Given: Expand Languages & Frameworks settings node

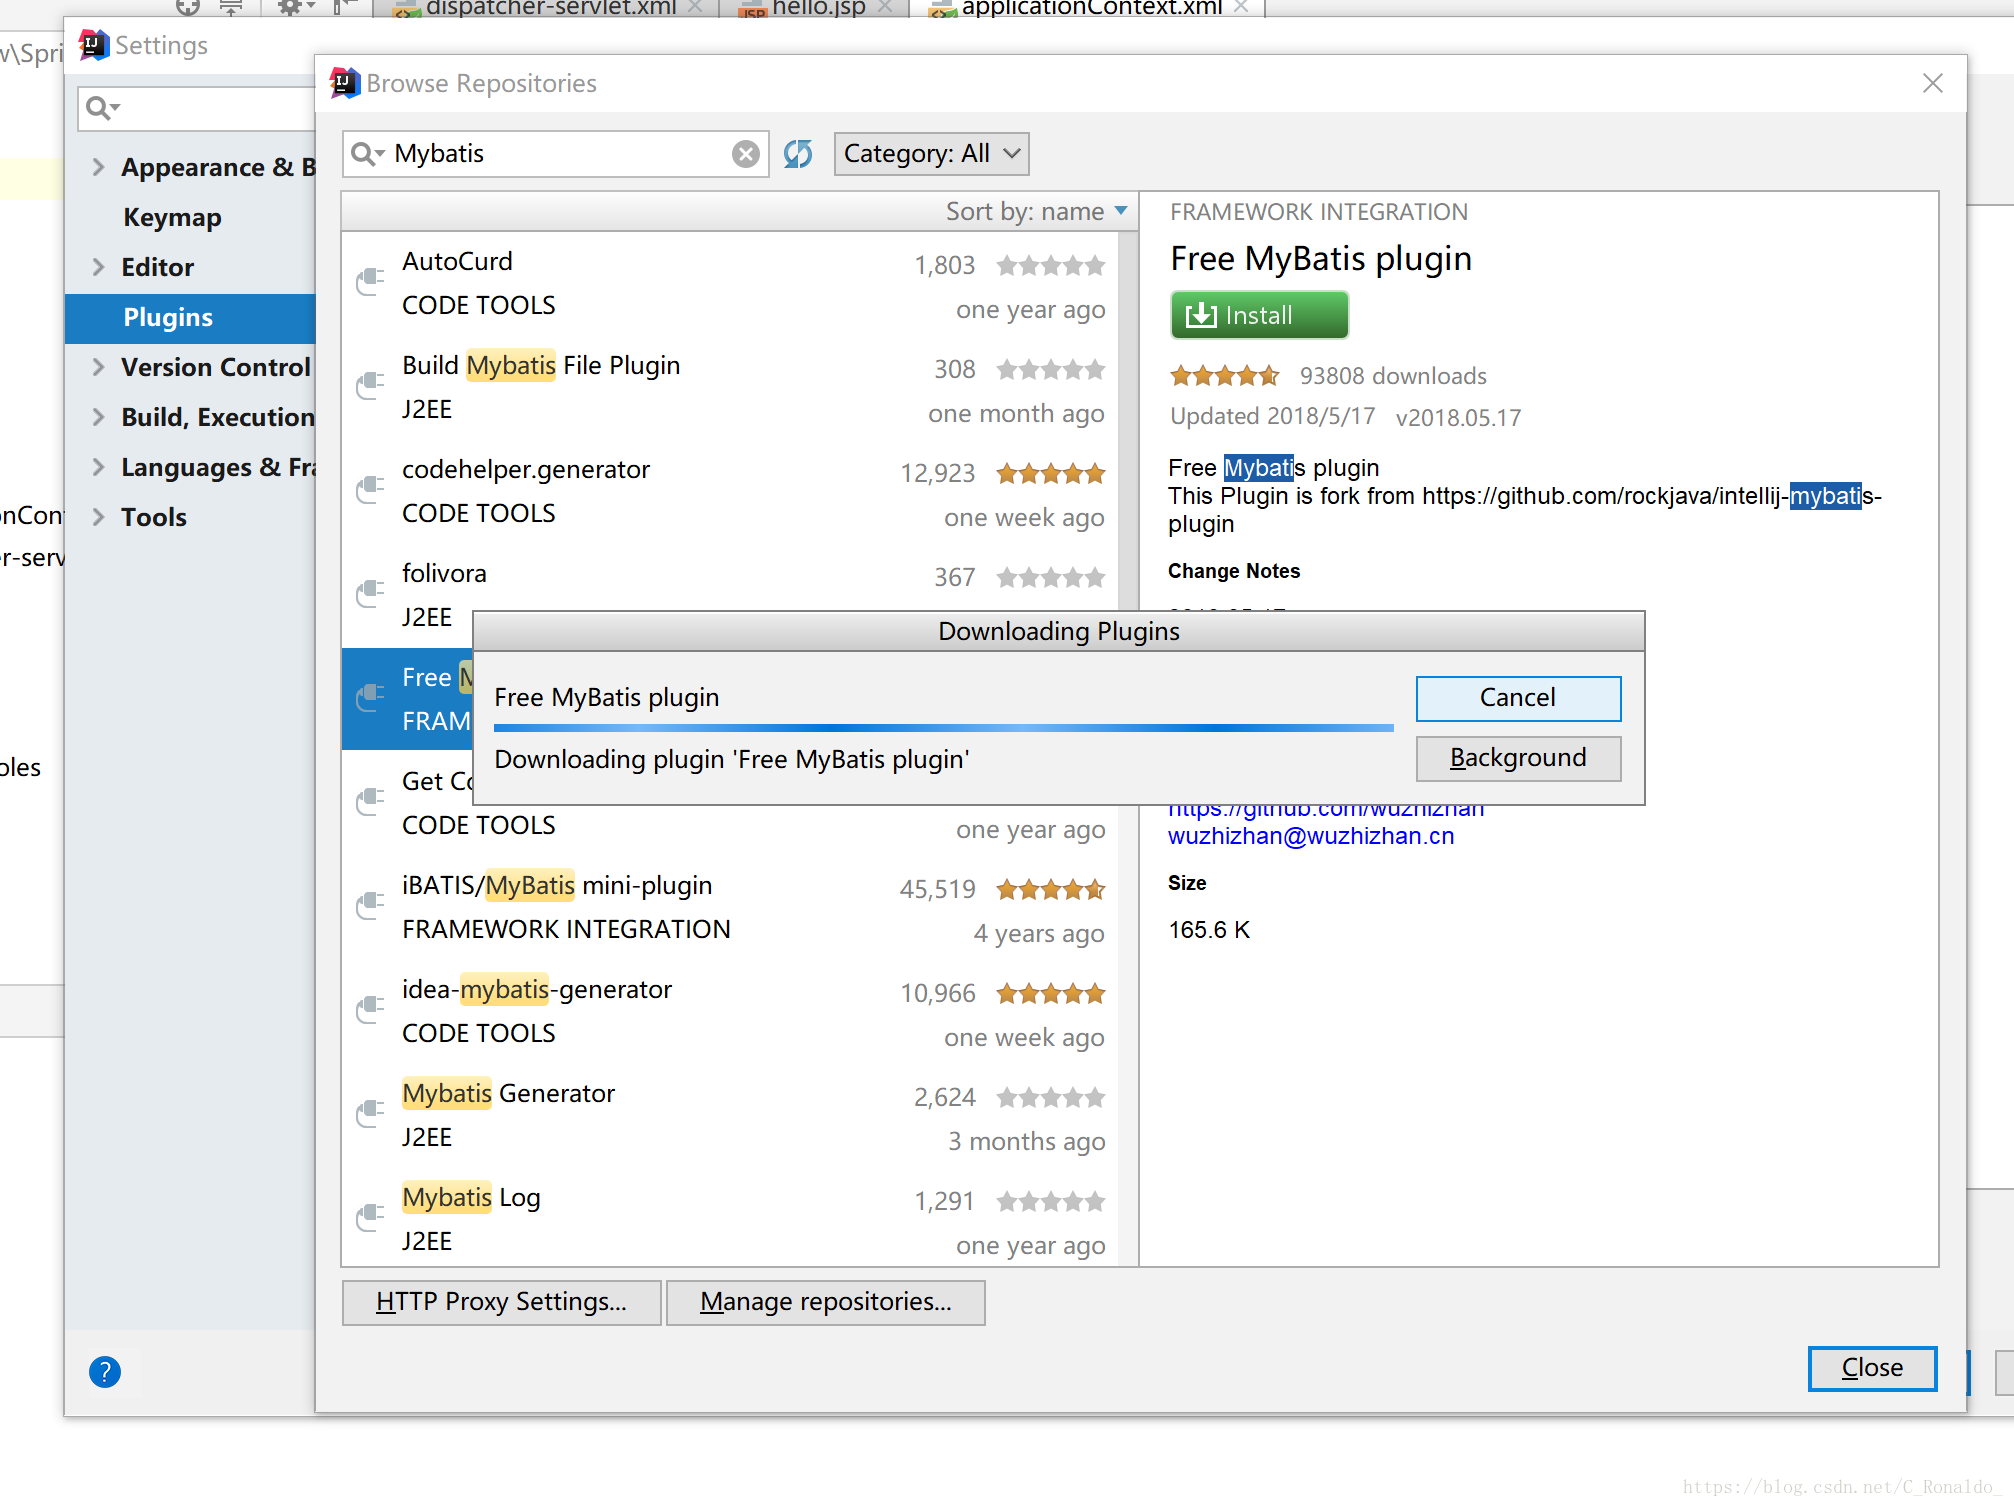Looking at the screenshot, I should pos(98,467).
